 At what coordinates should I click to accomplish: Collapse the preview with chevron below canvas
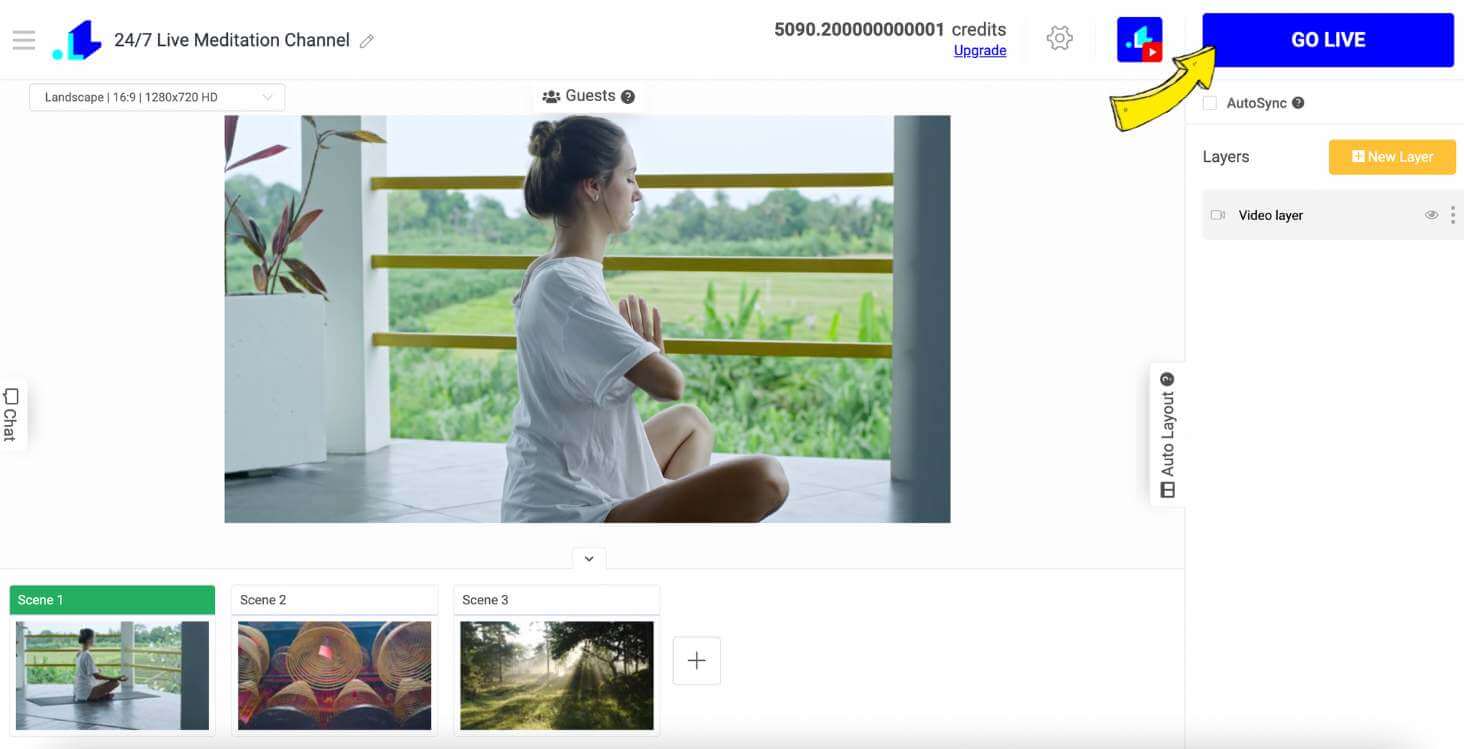pos(589,559)
